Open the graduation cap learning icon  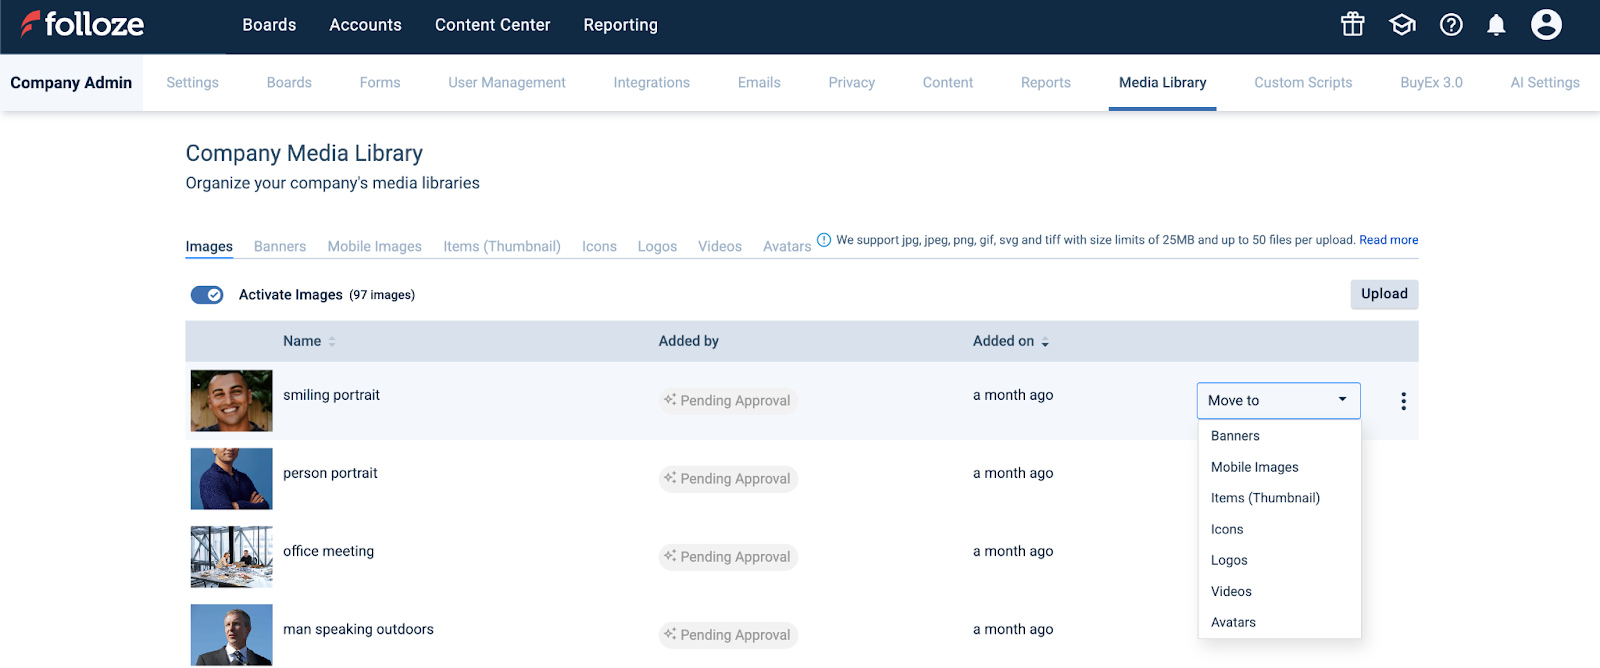point(1402,24)
